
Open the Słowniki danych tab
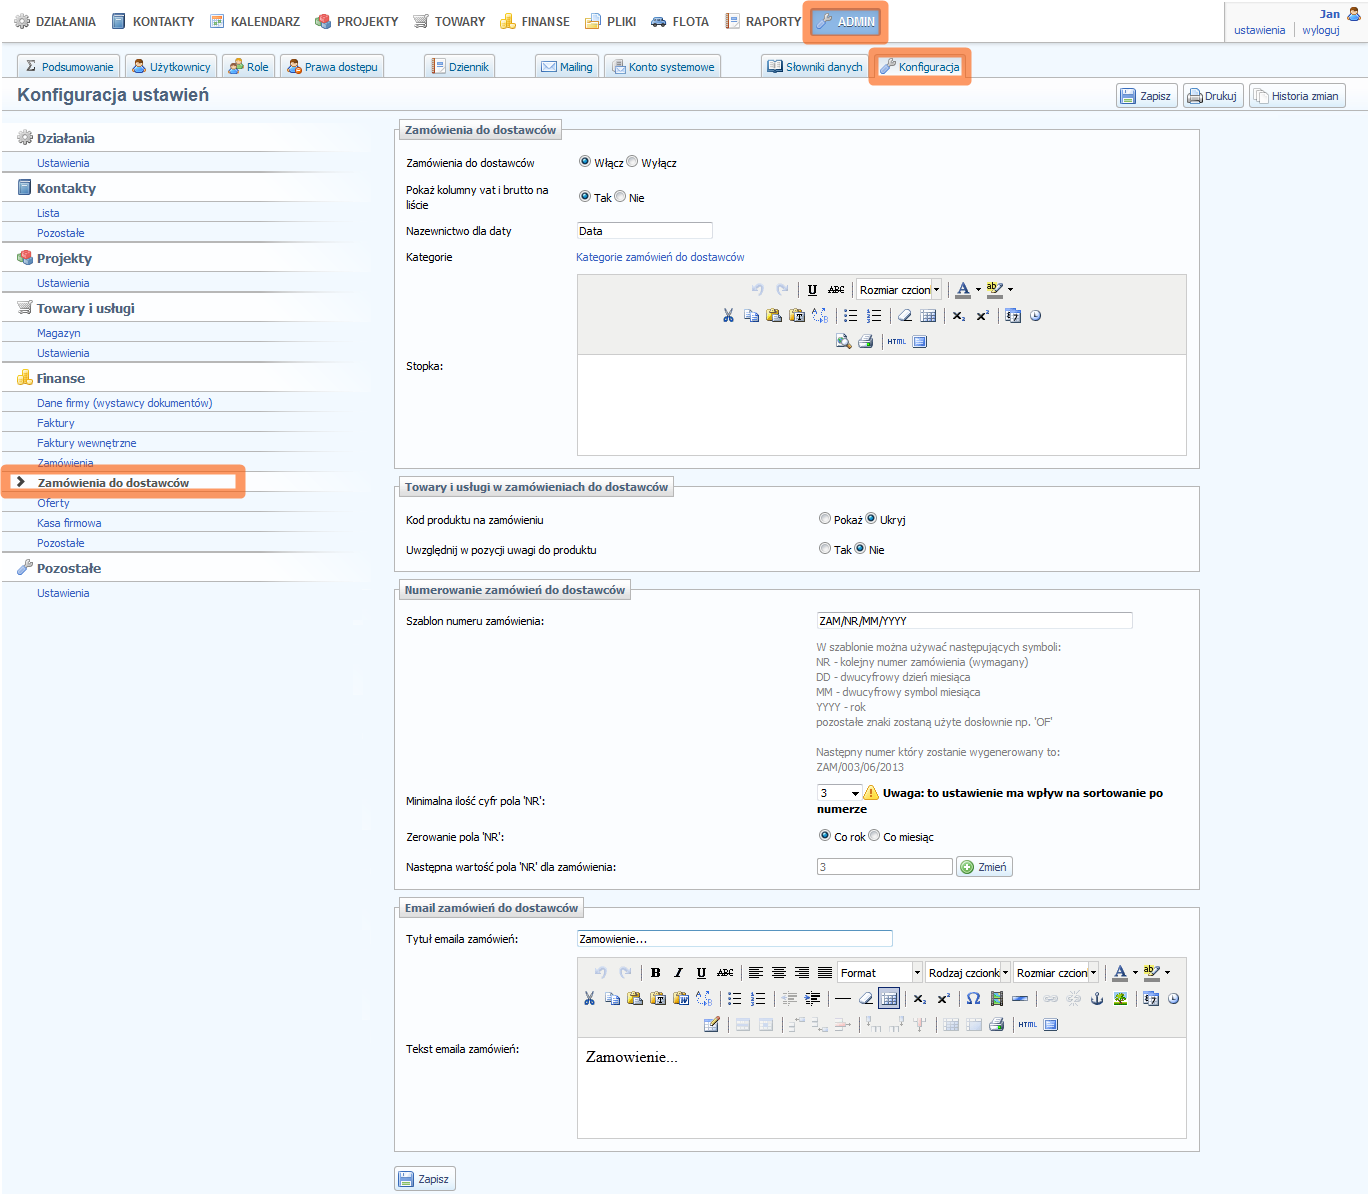815,67
